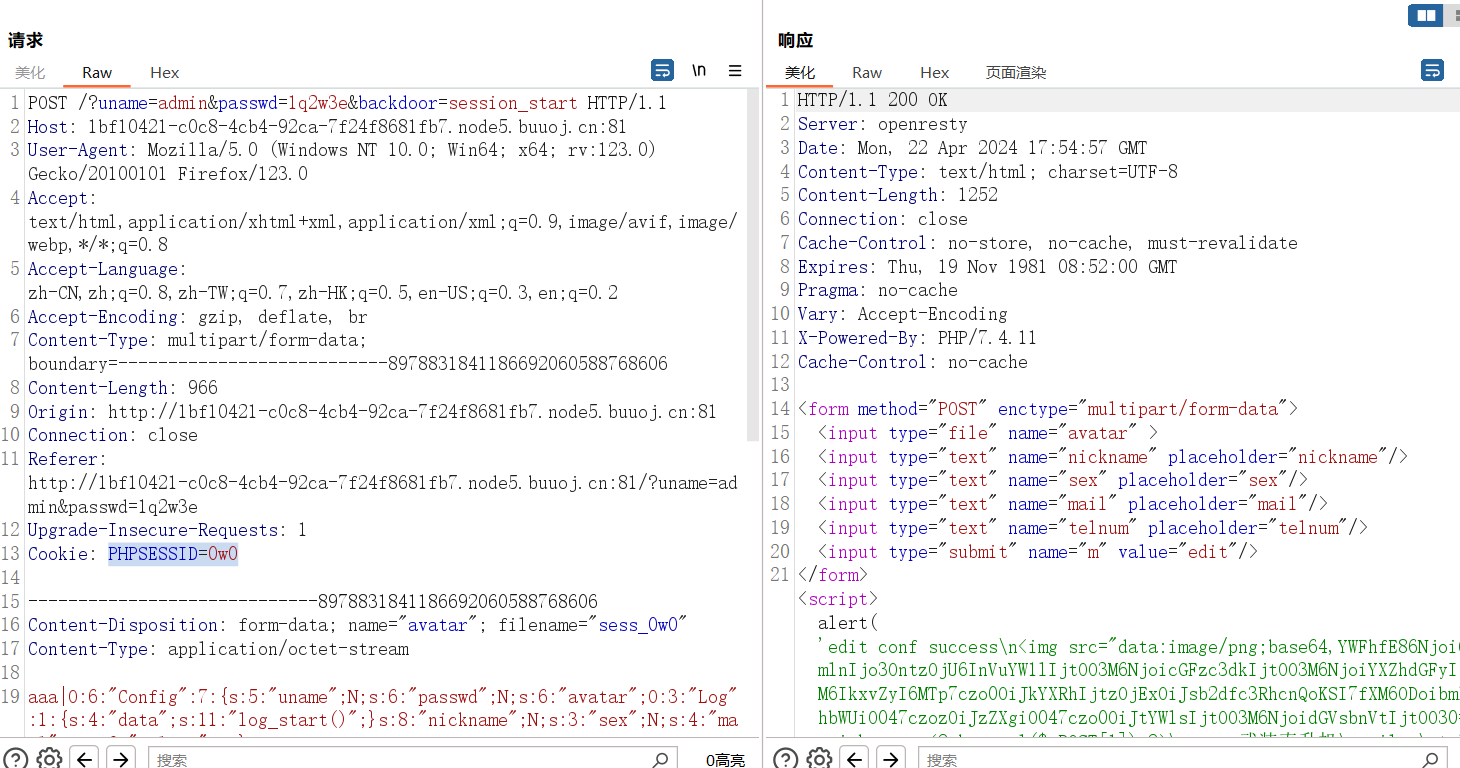The width and height of the screenshot is (1460, 768).
Task: Click the HTTP/1.1 200 OK status line
Action: (x=872, y=100)
